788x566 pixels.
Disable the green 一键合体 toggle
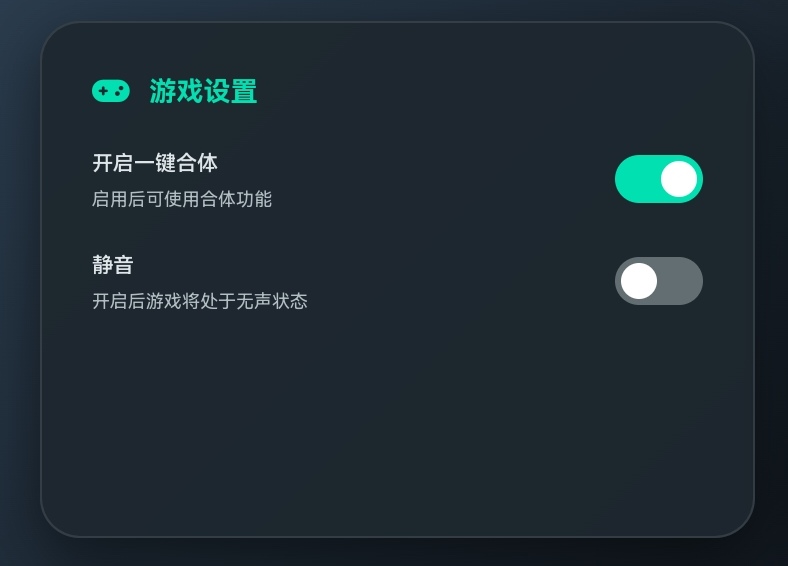(x=658, y=179)
